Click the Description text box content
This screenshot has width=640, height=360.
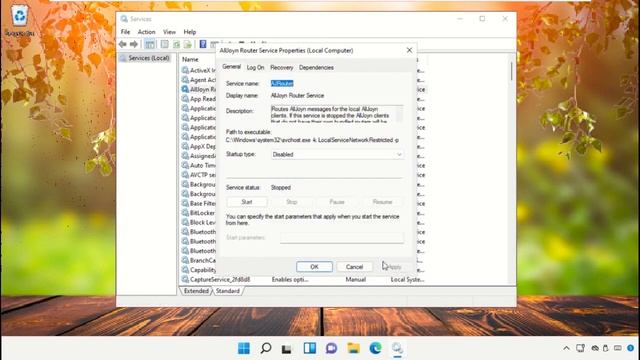click(333, 113)
